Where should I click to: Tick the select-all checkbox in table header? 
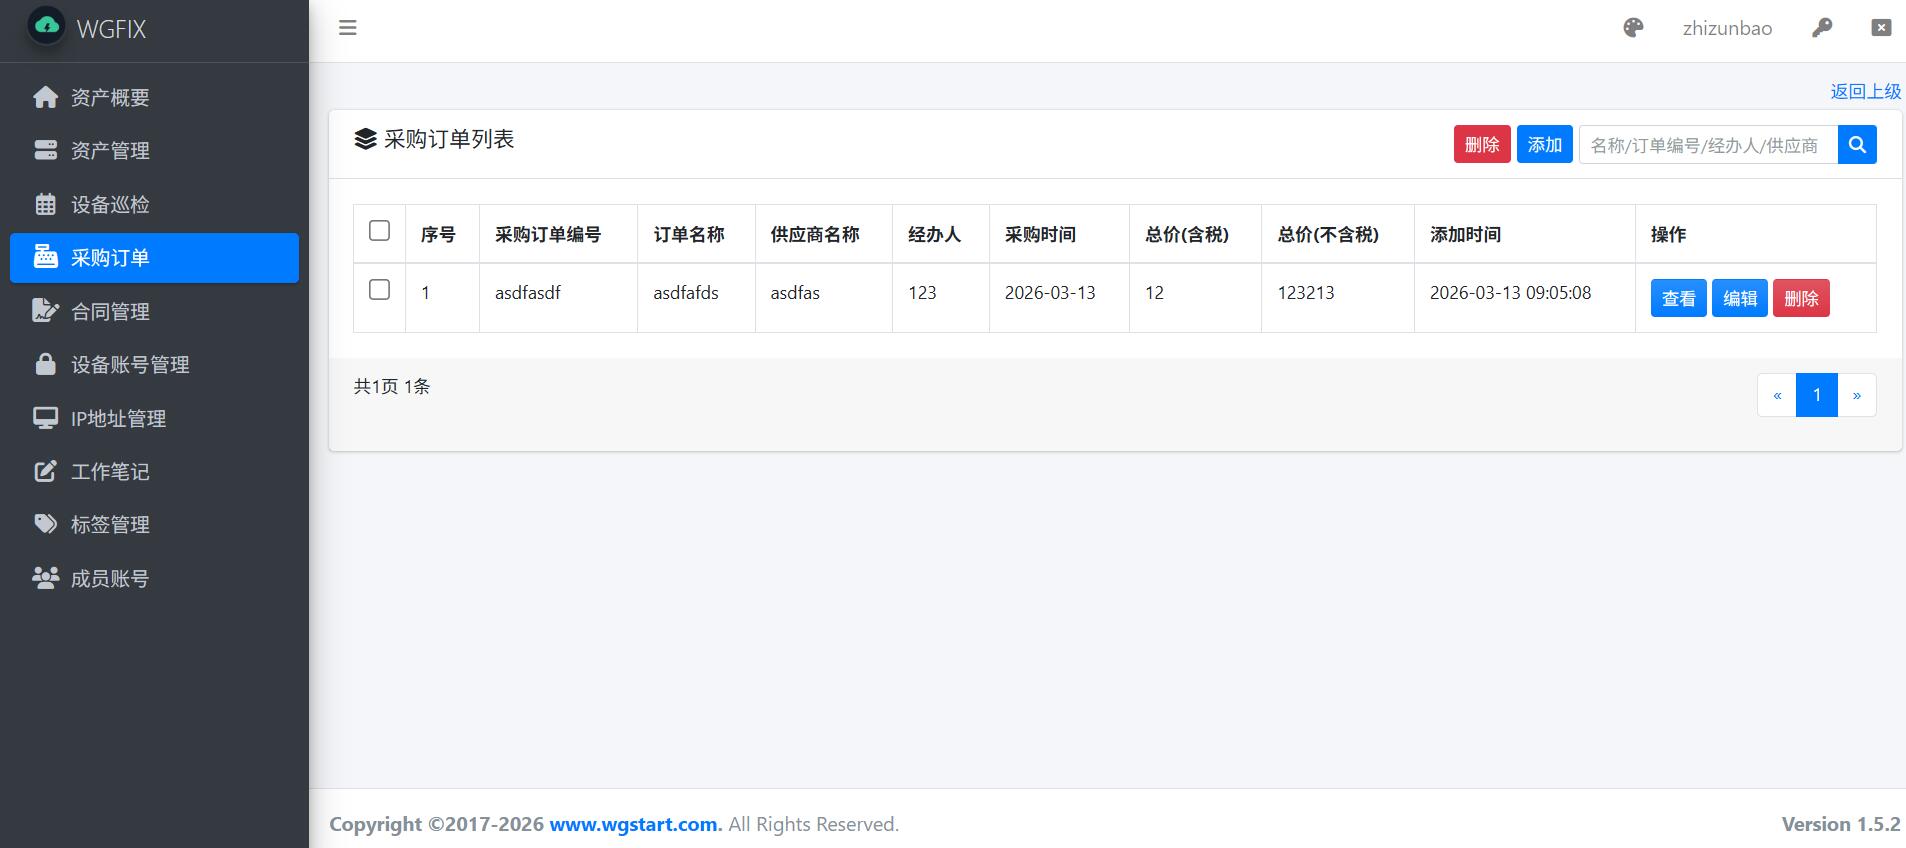(x=379, y=231)
